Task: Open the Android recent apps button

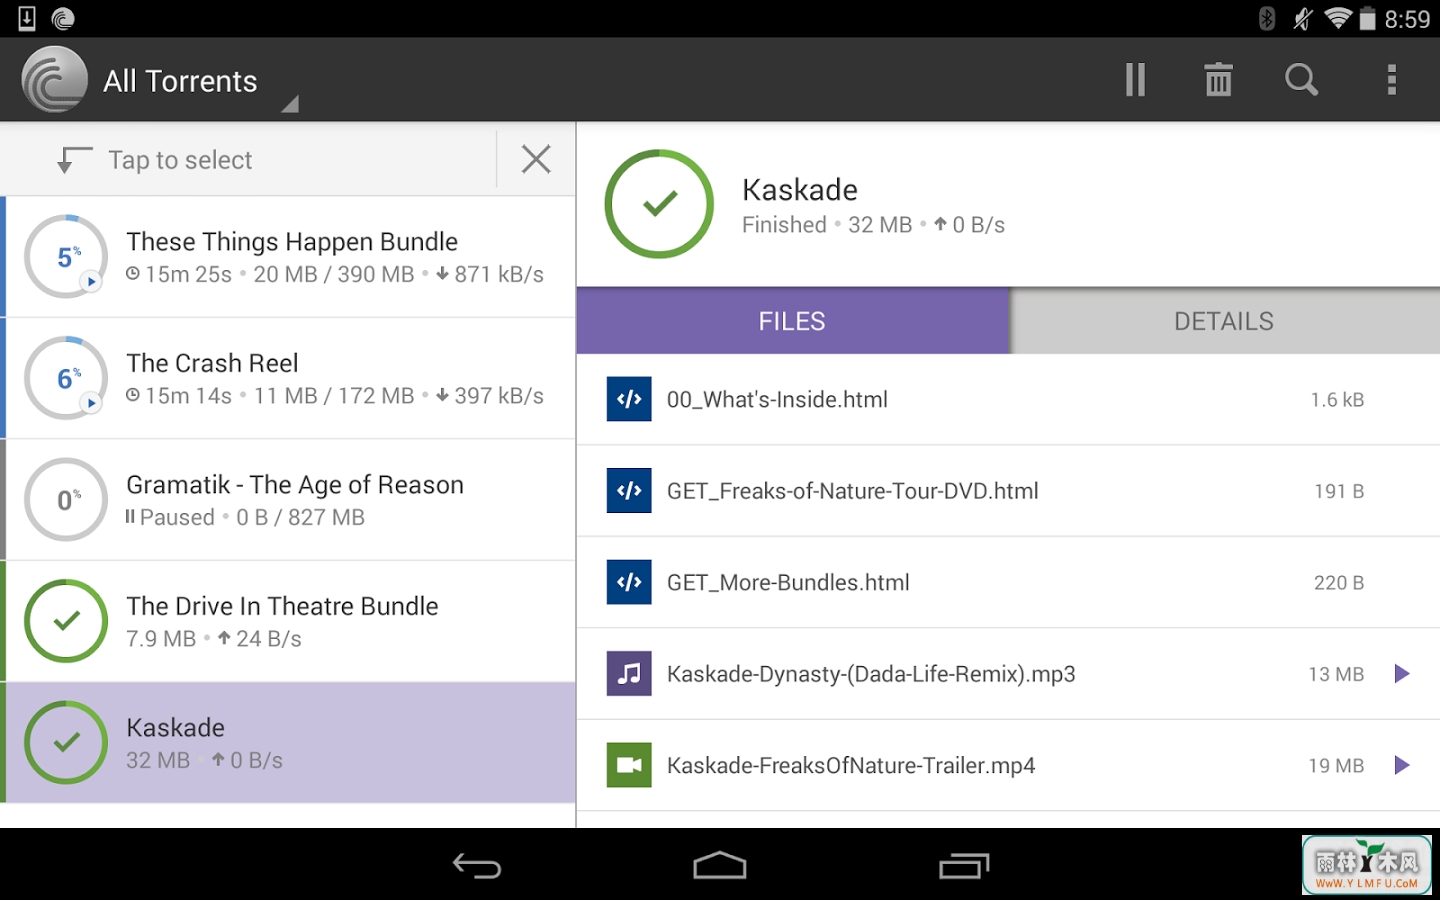Action: [964, 865]
